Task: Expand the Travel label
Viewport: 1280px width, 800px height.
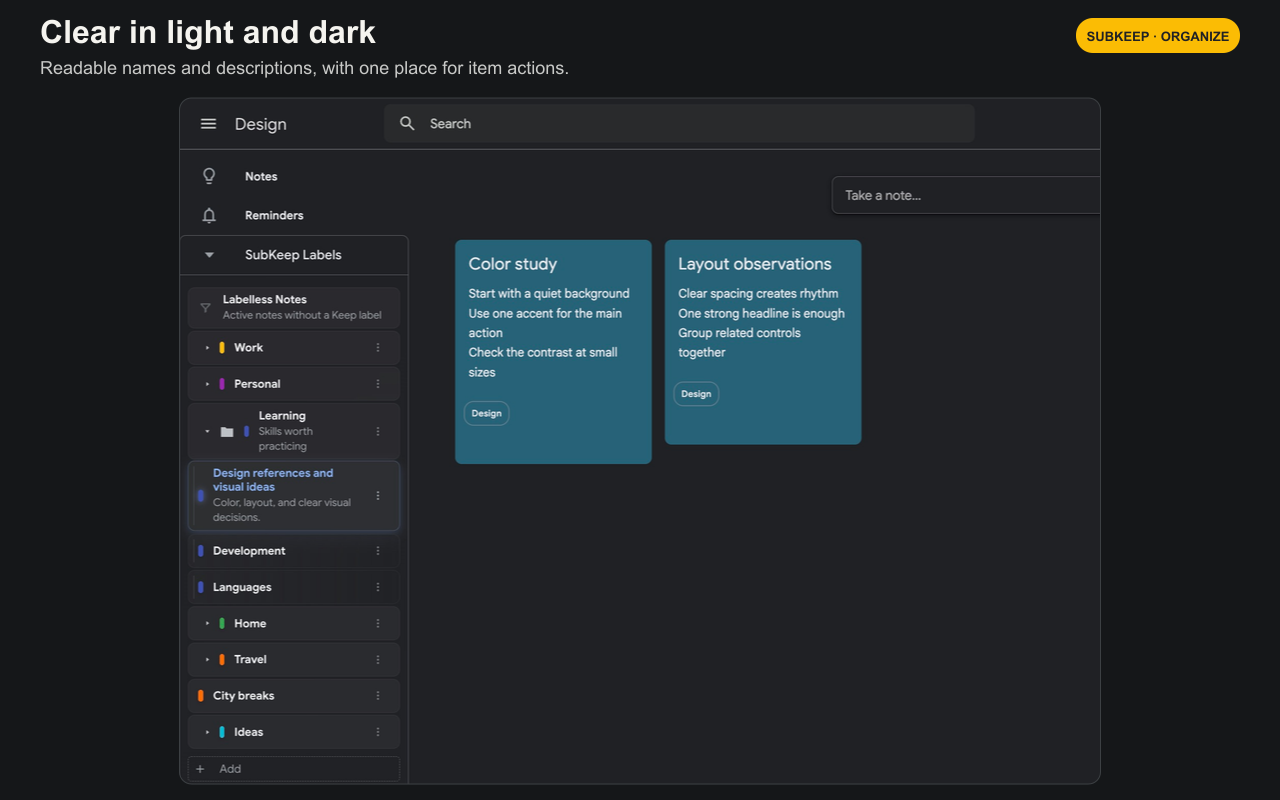Action: point(208,659)
